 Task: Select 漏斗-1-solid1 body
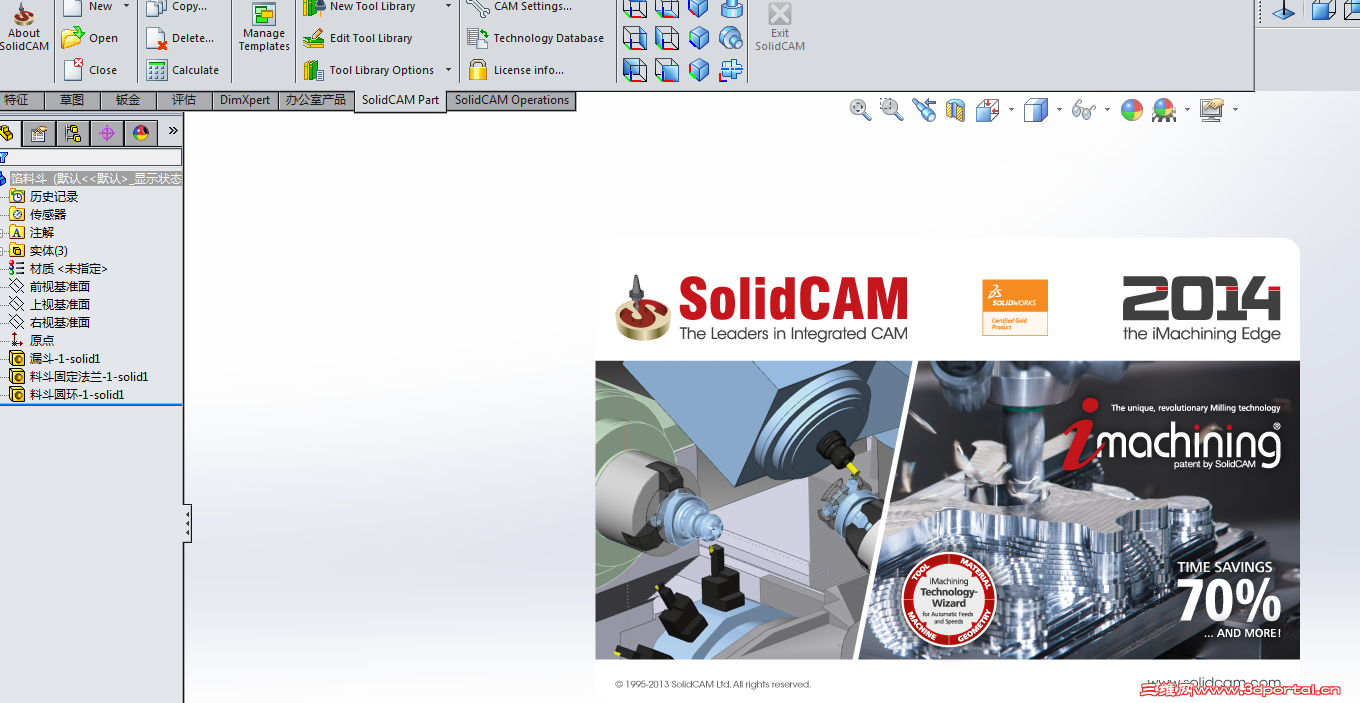pyautogui.click(x=65, y=359)
